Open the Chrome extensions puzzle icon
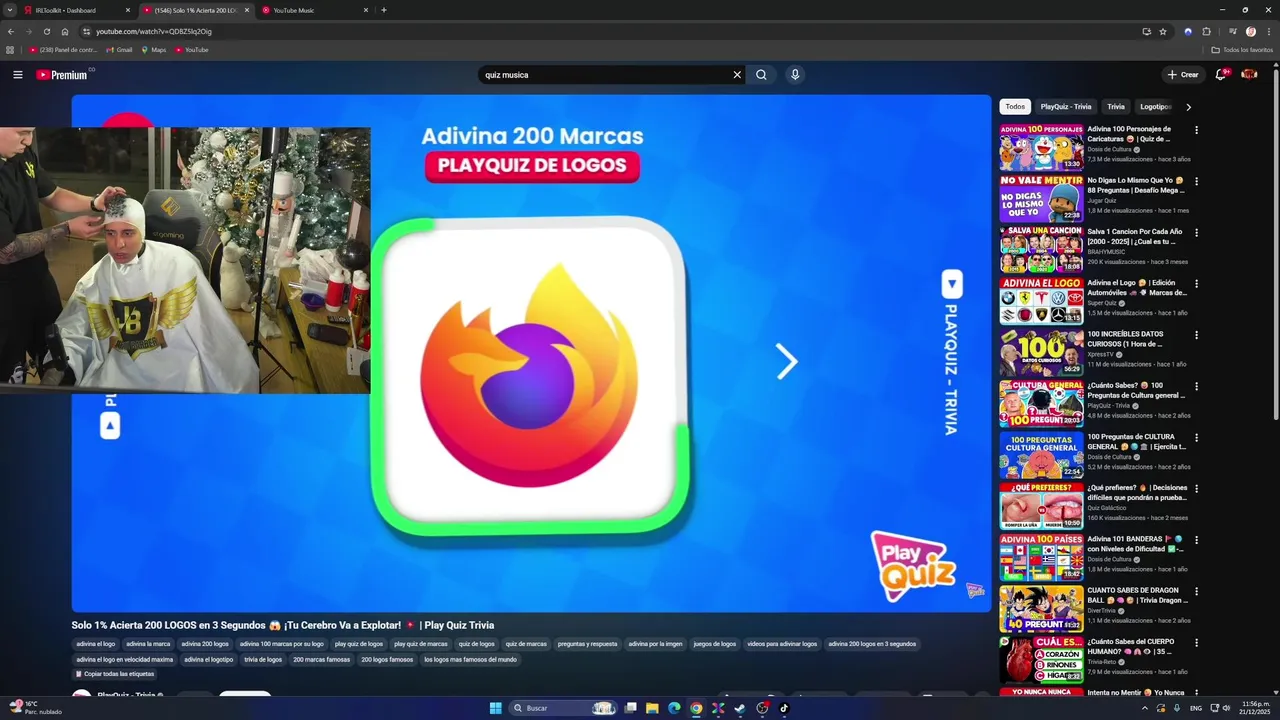 point(1206,31)
